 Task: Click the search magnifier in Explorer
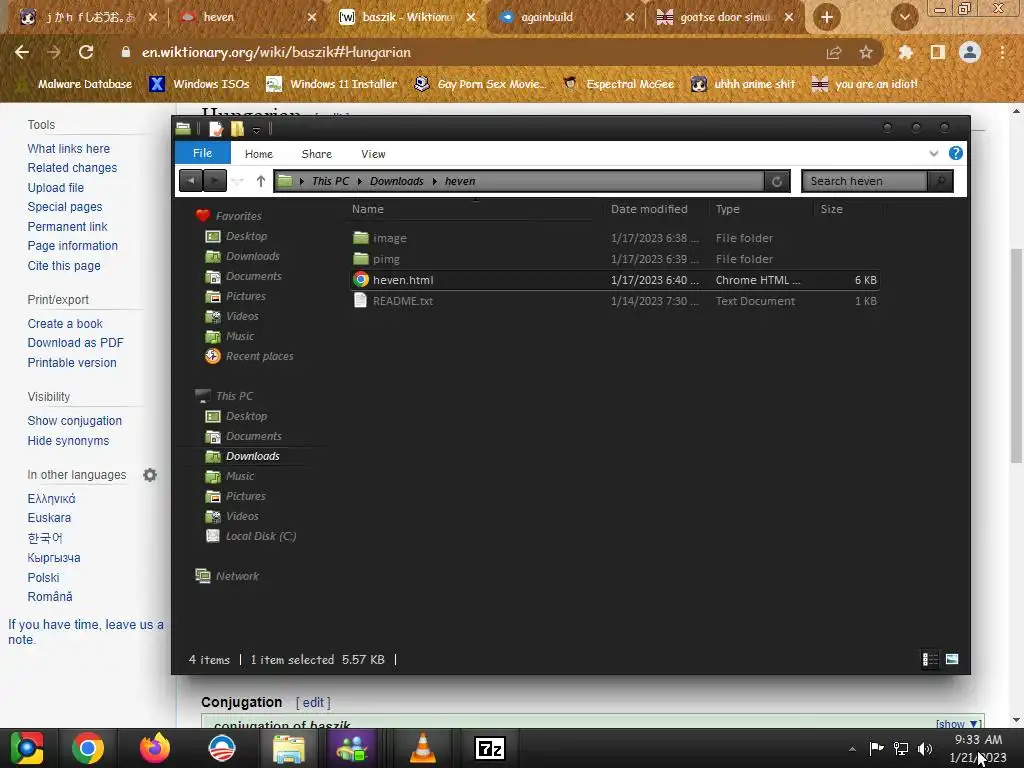click(x=940, y=181)
